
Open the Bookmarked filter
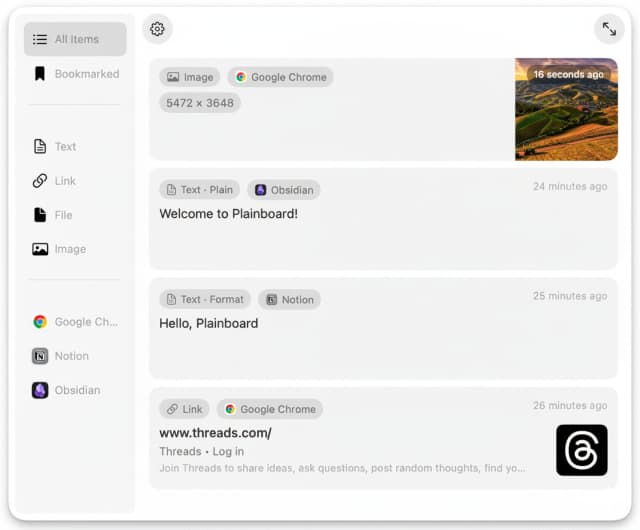click(x=75, y=74)
